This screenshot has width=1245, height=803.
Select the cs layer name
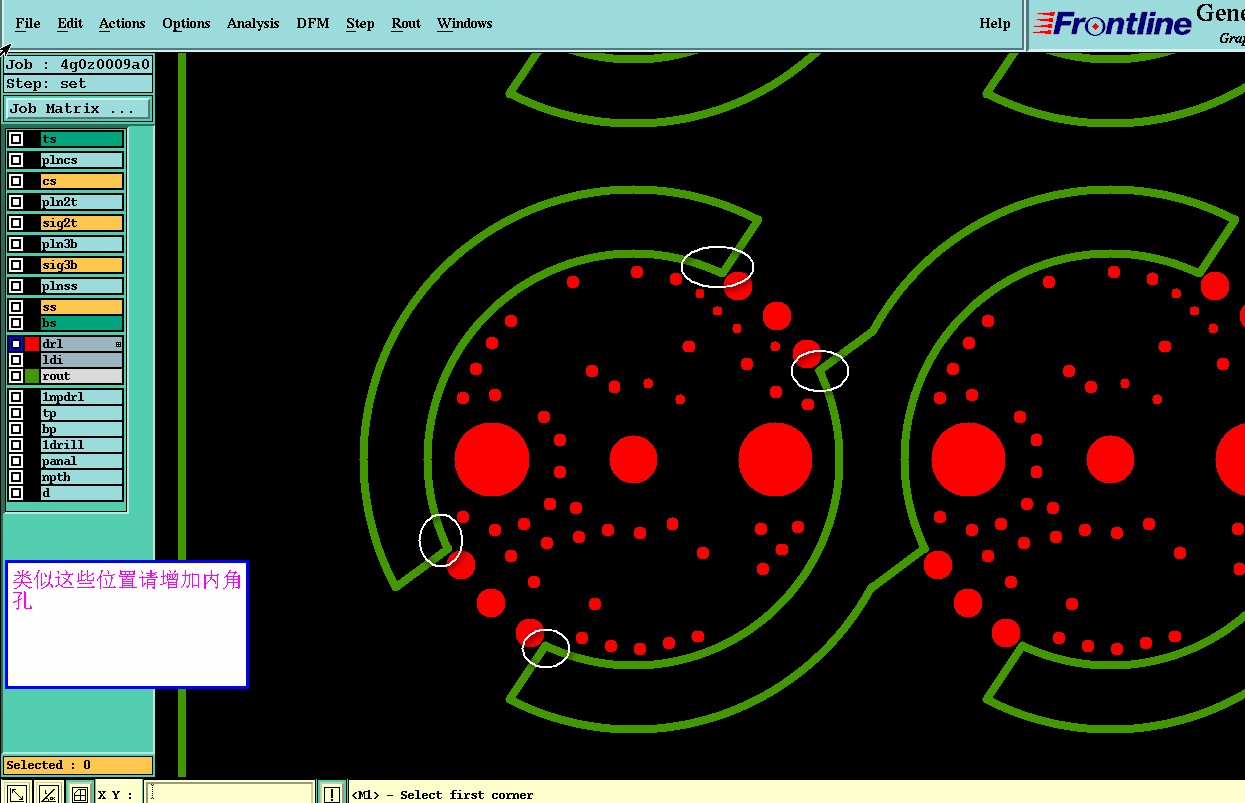tap(82, 181)
